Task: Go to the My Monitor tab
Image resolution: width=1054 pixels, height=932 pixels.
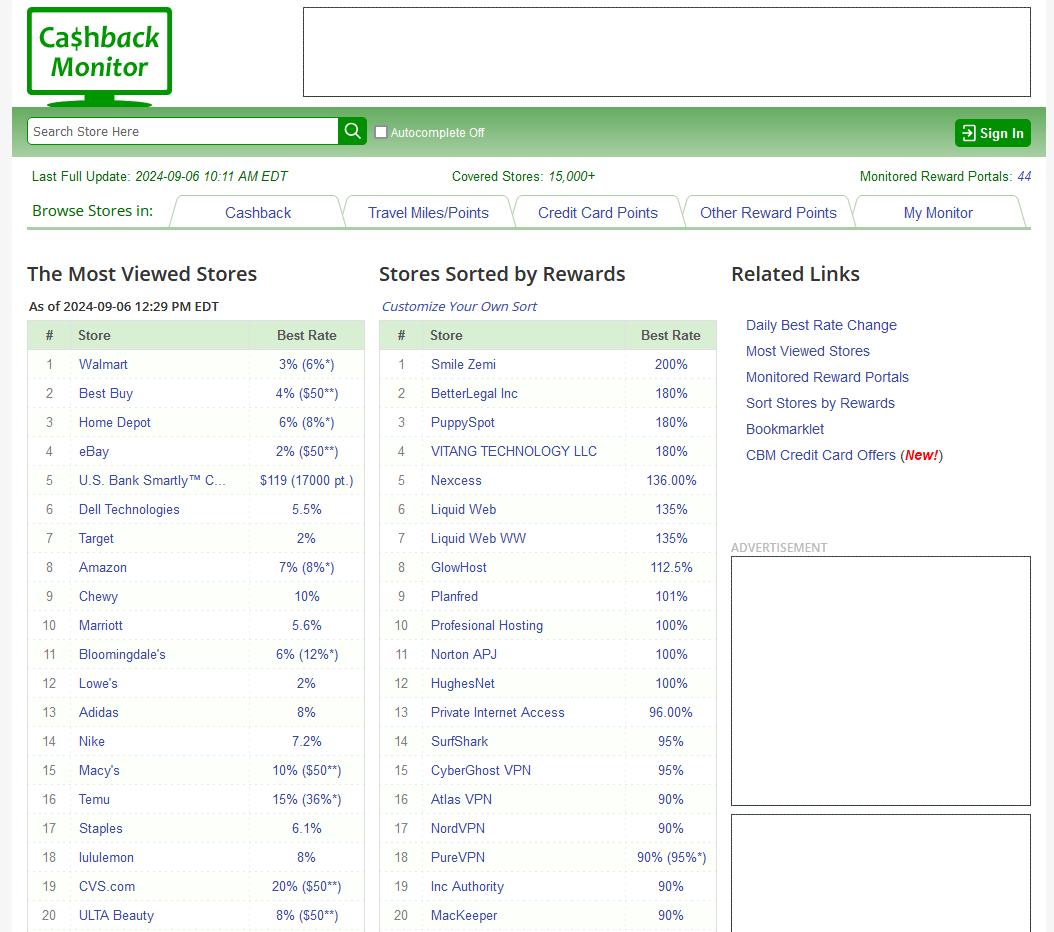Action: click(937, 212)
